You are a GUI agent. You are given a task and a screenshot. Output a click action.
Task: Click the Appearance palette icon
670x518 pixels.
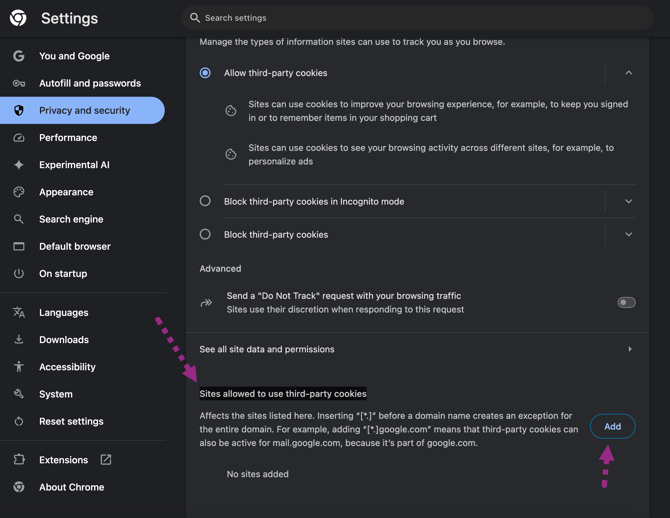coord(19,192)
